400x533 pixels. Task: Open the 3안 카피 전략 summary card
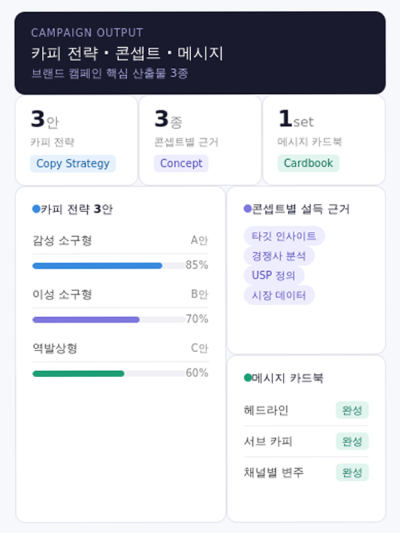[x=76, y=140]
